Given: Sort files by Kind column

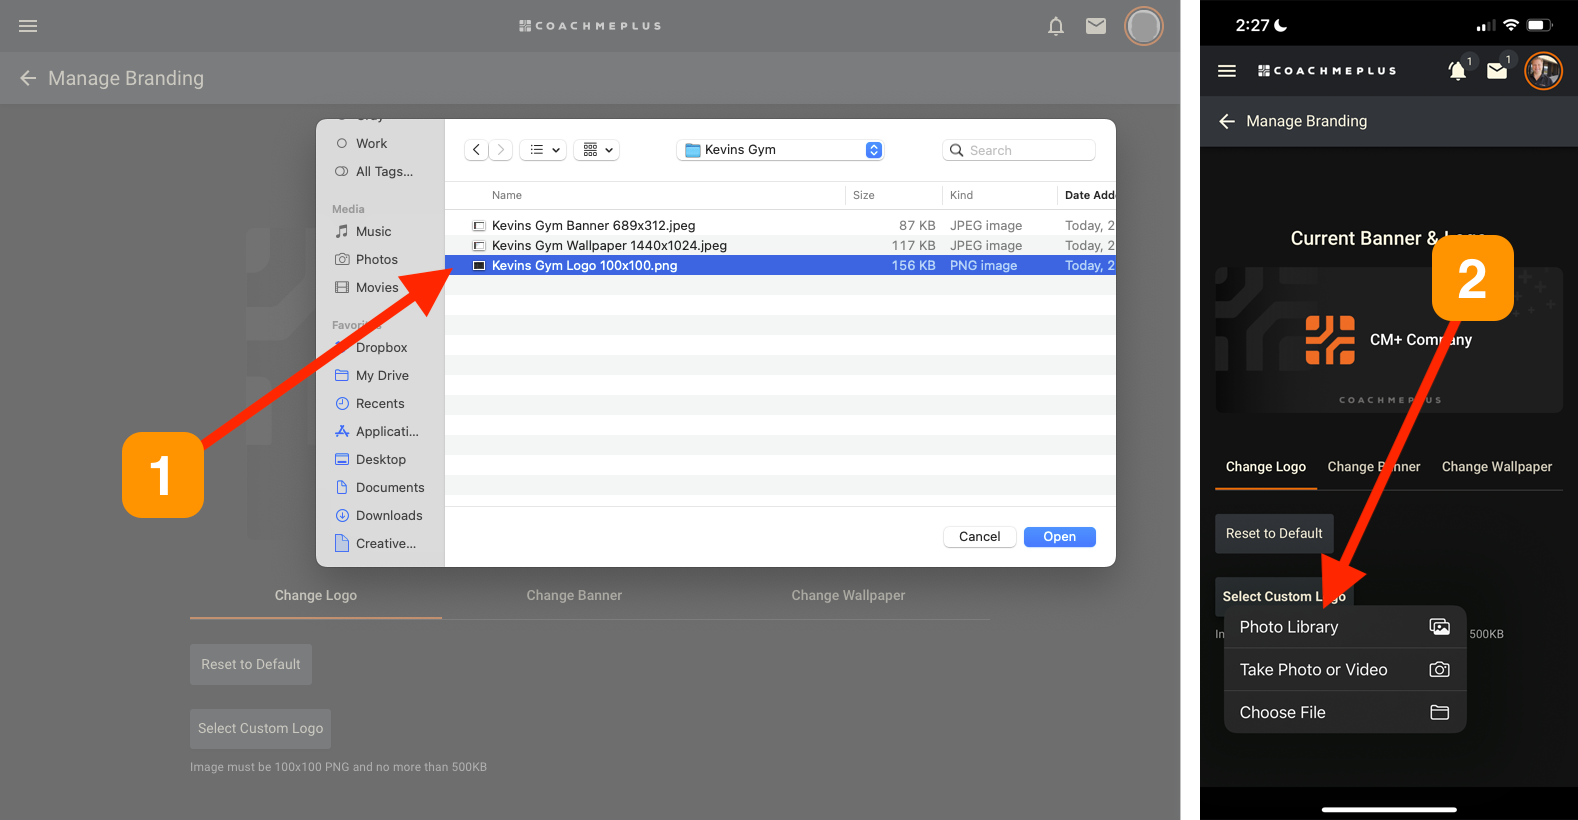Looking at the screenshot, I should pyautogui.click(x=961, y=195).
